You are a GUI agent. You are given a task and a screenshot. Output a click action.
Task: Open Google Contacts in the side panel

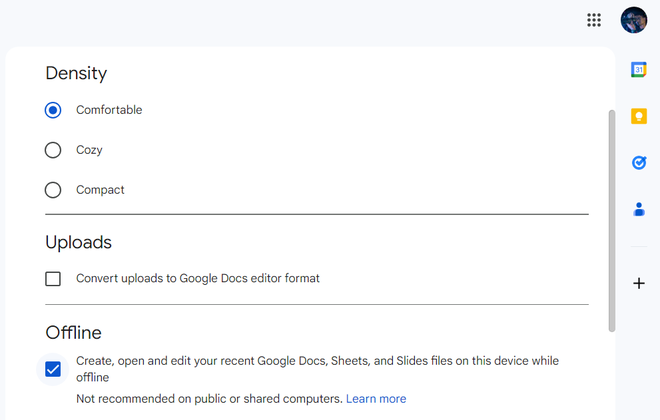click(x=639, y=209)
